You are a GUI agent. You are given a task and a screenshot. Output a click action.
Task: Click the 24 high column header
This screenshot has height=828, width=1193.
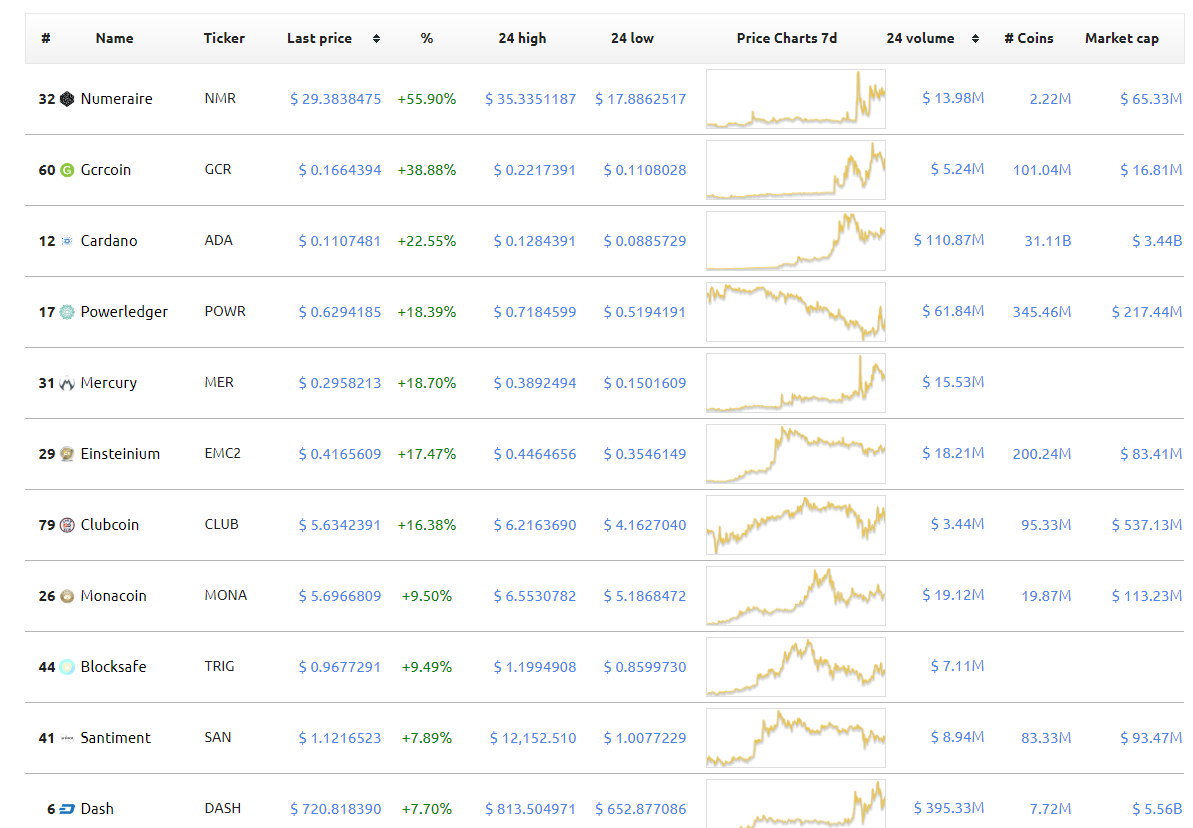[522, 38]
